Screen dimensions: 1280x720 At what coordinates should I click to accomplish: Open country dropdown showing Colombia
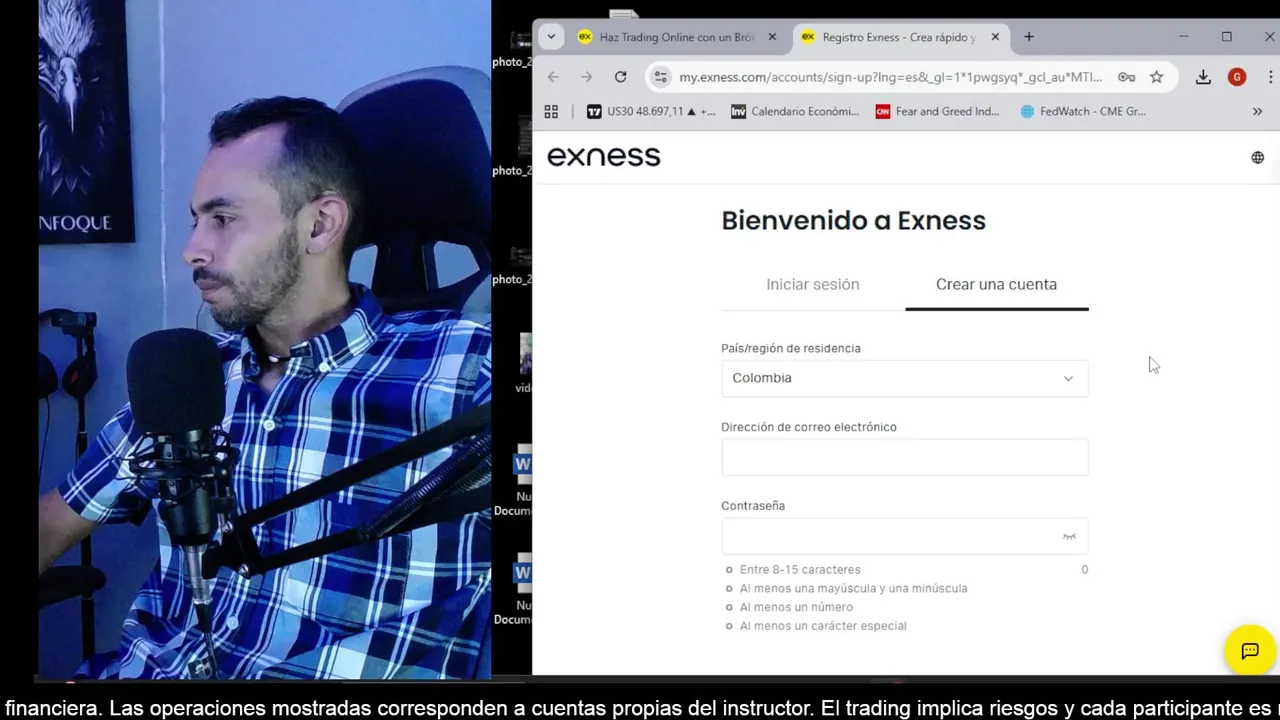[x=905, y=378]
